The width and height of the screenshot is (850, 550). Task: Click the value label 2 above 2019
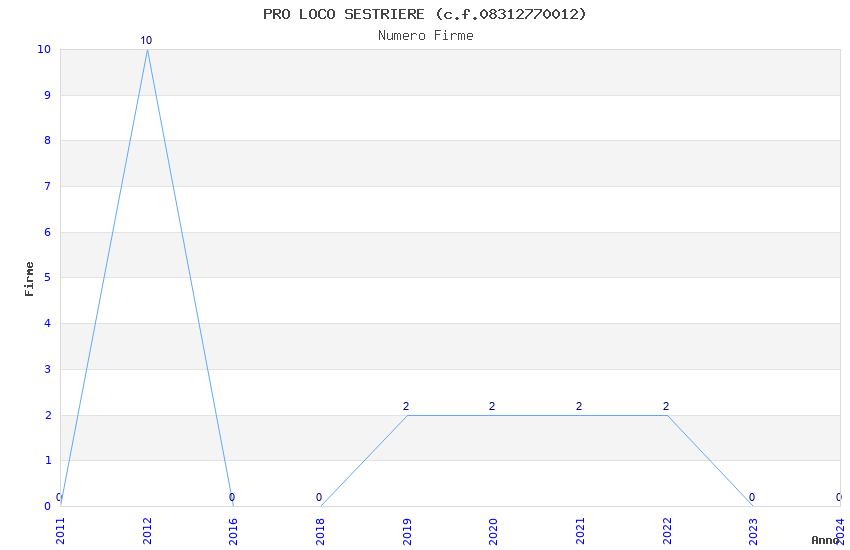point(406,406)
